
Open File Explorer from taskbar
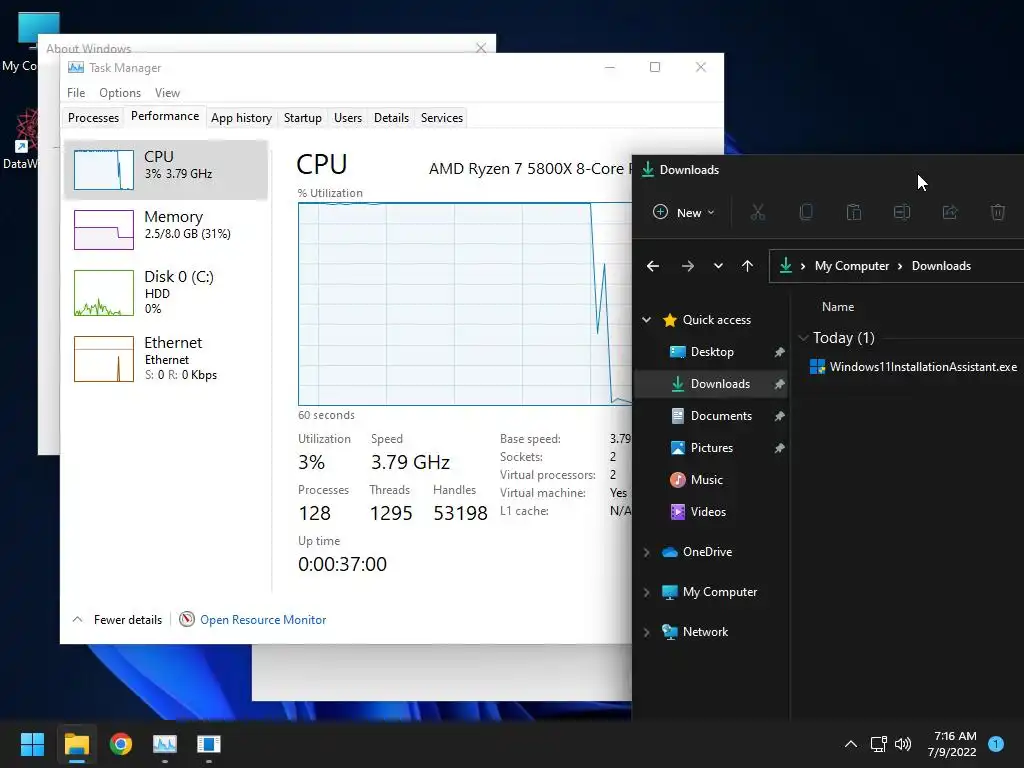click(76, 744)
